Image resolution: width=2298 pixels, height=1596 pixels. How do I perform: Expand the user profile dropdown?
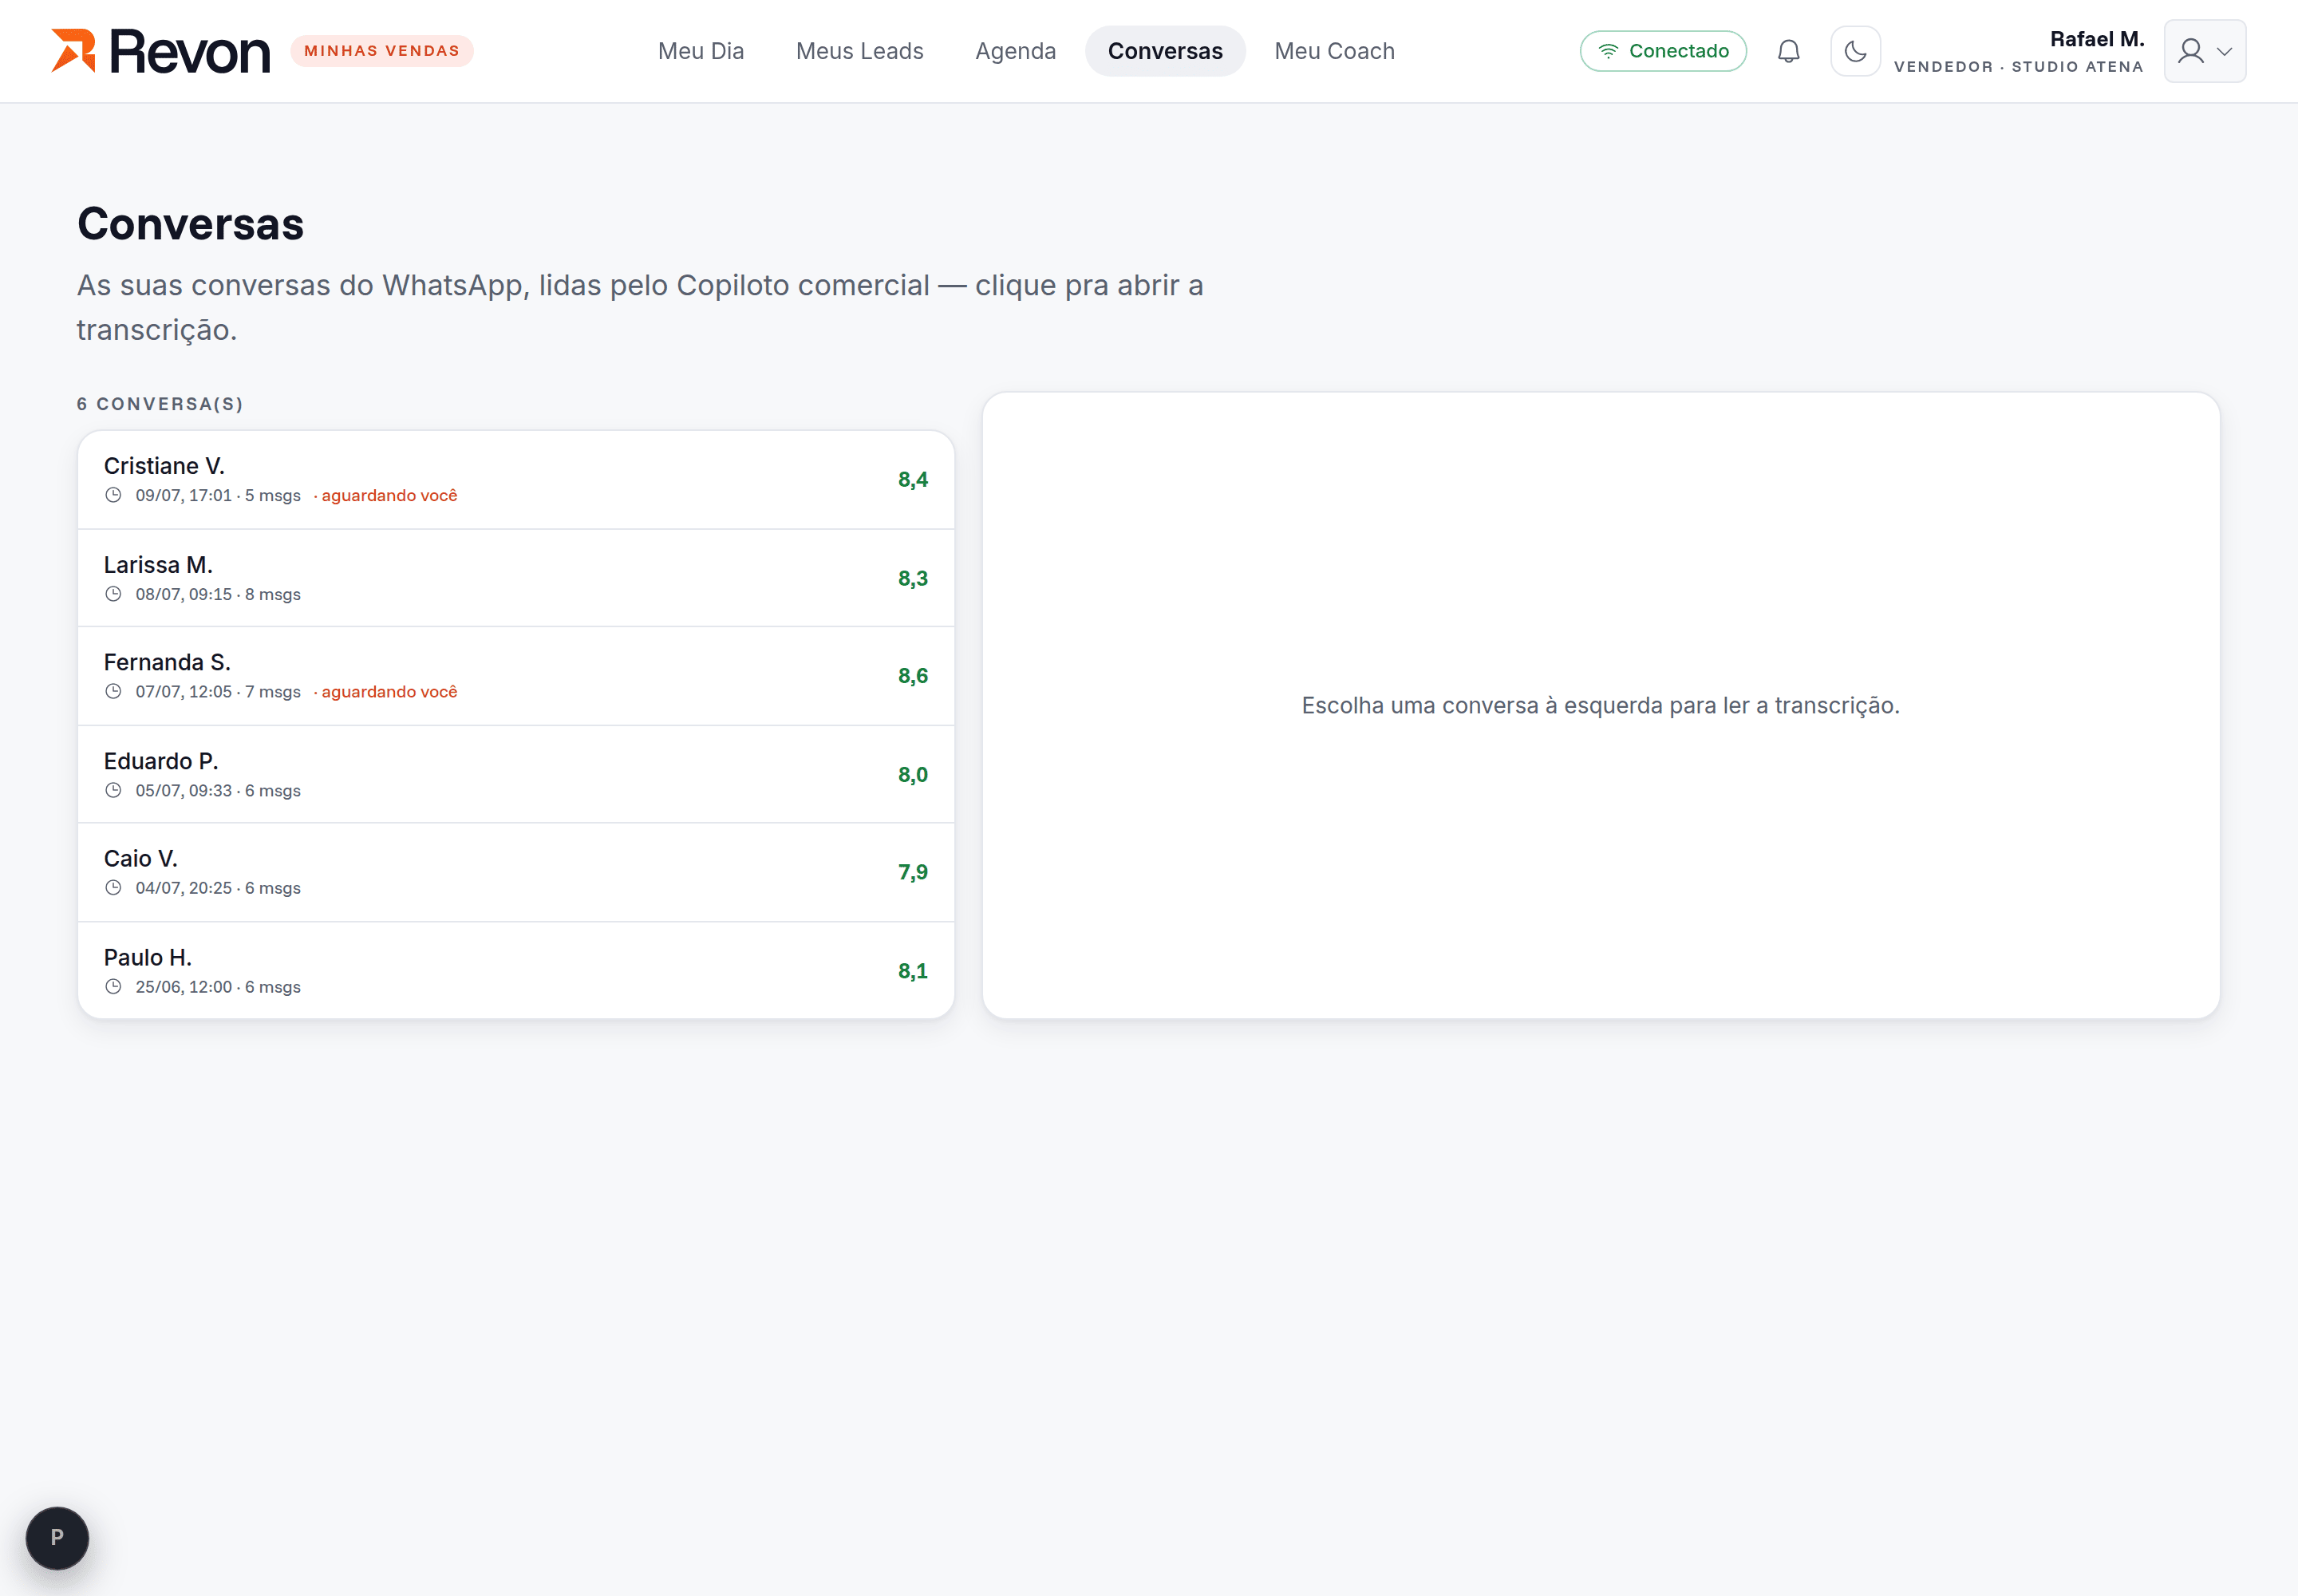2204,51
